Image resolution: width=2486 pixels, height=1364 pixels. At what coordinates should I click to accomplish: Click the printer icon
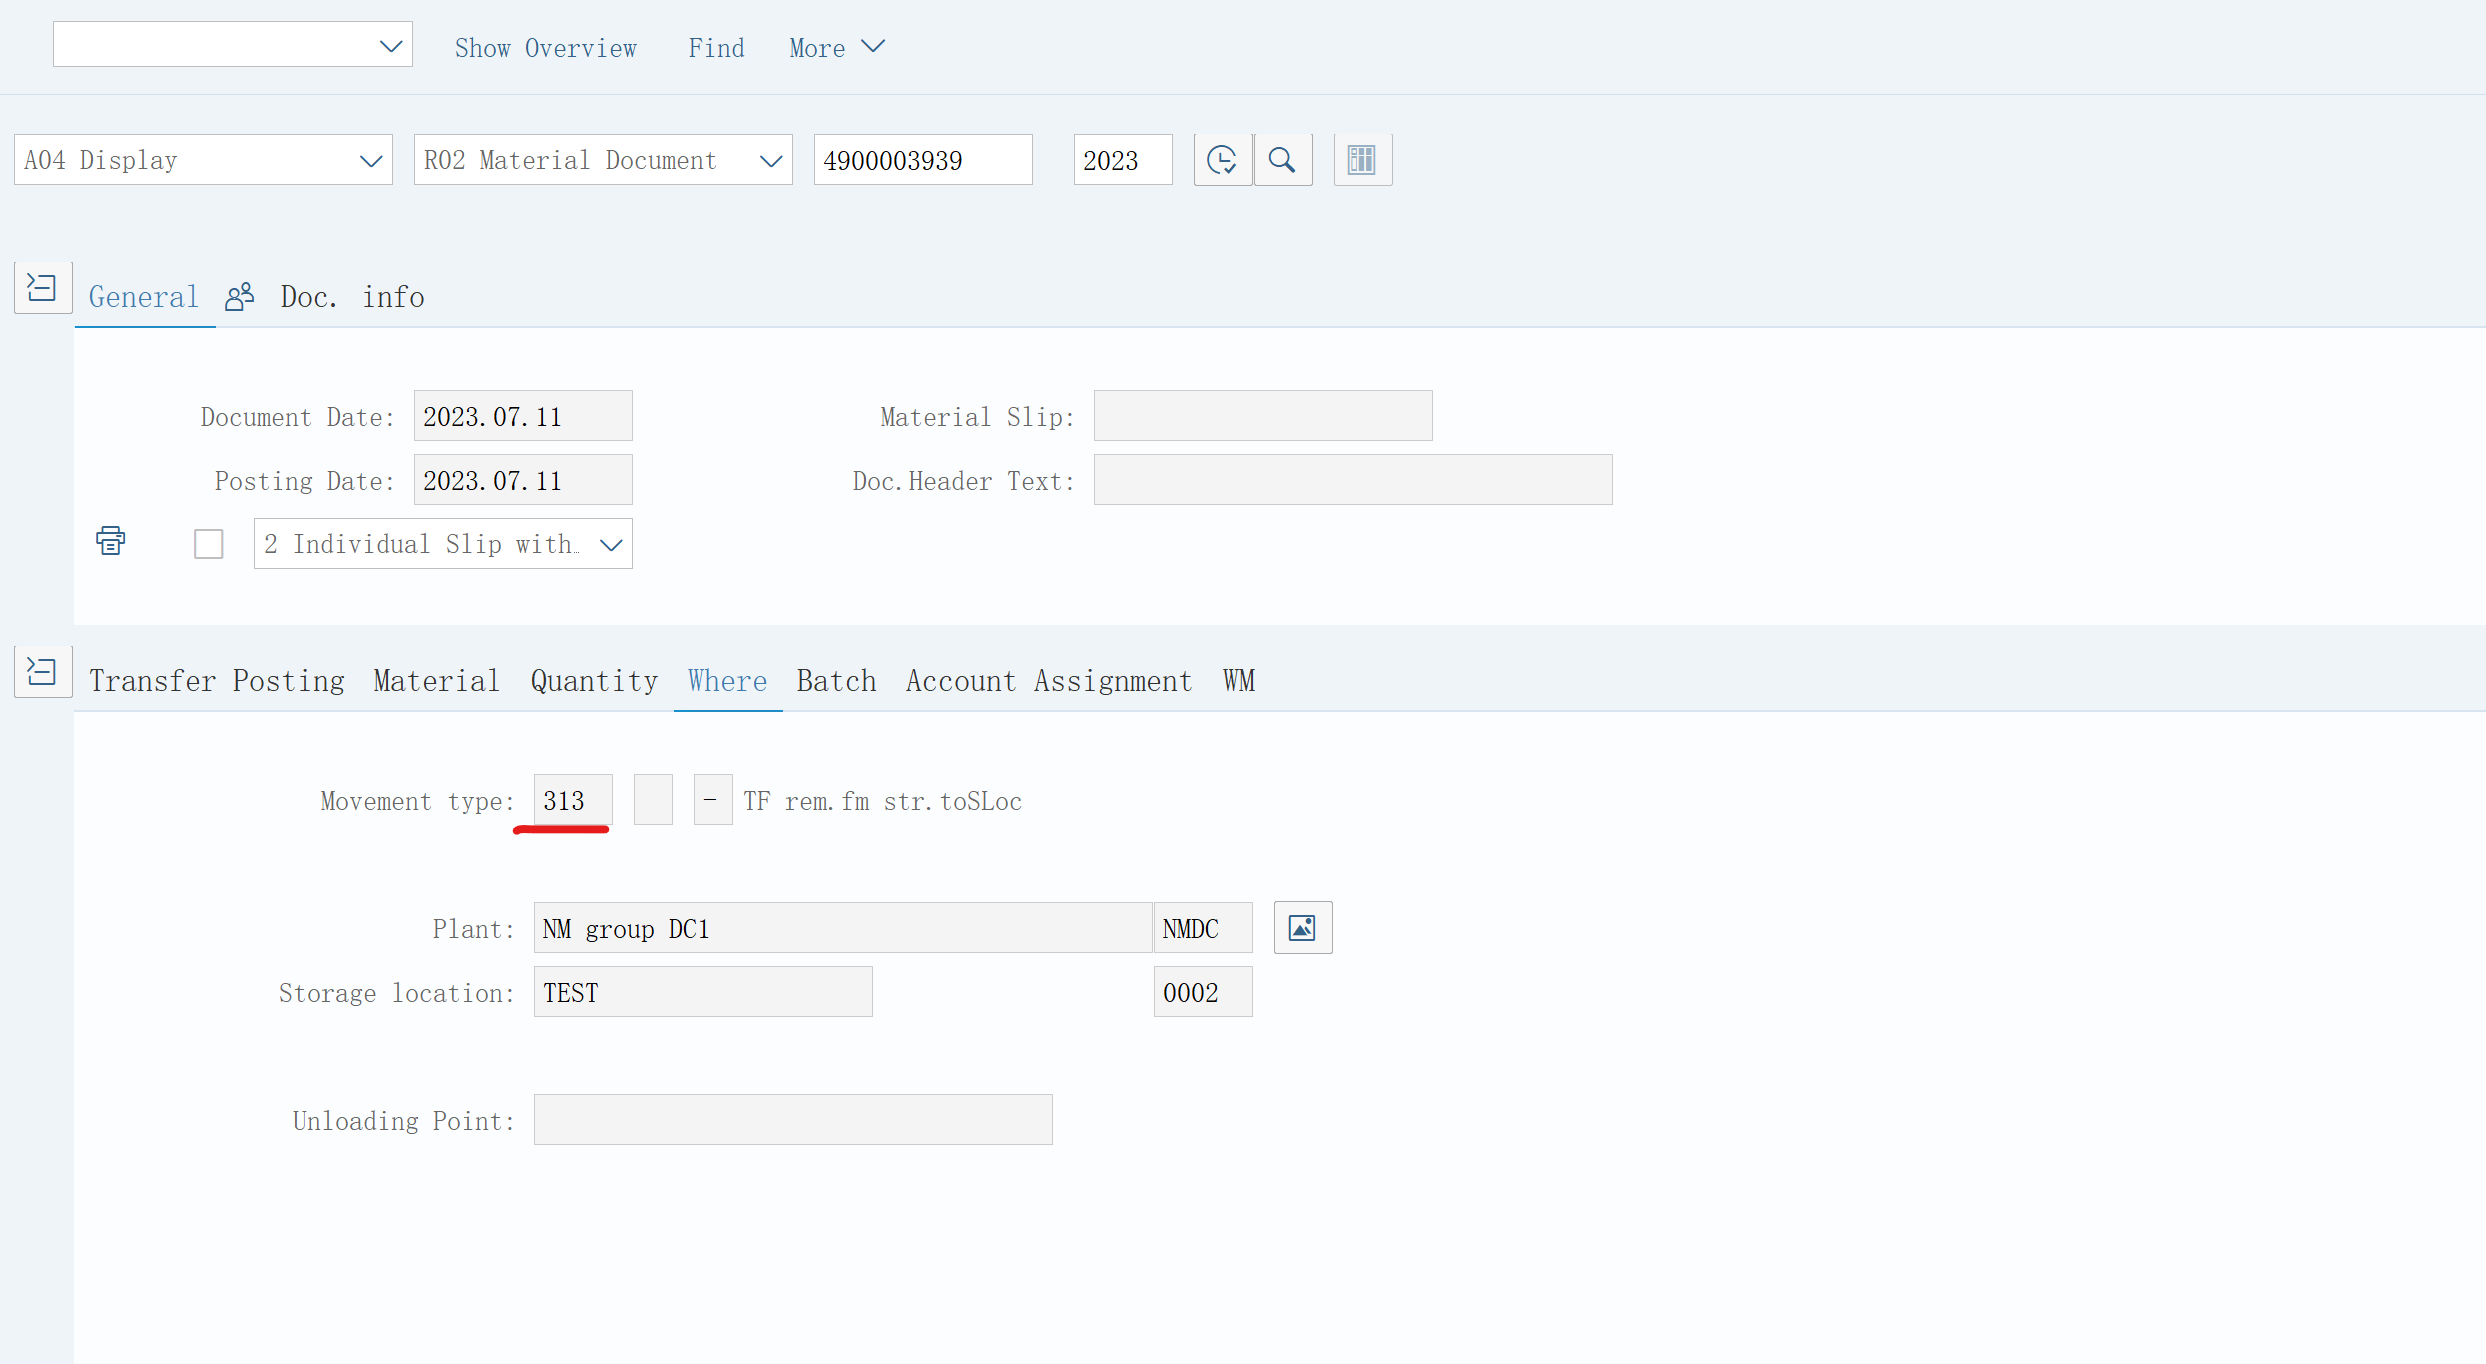110,541
